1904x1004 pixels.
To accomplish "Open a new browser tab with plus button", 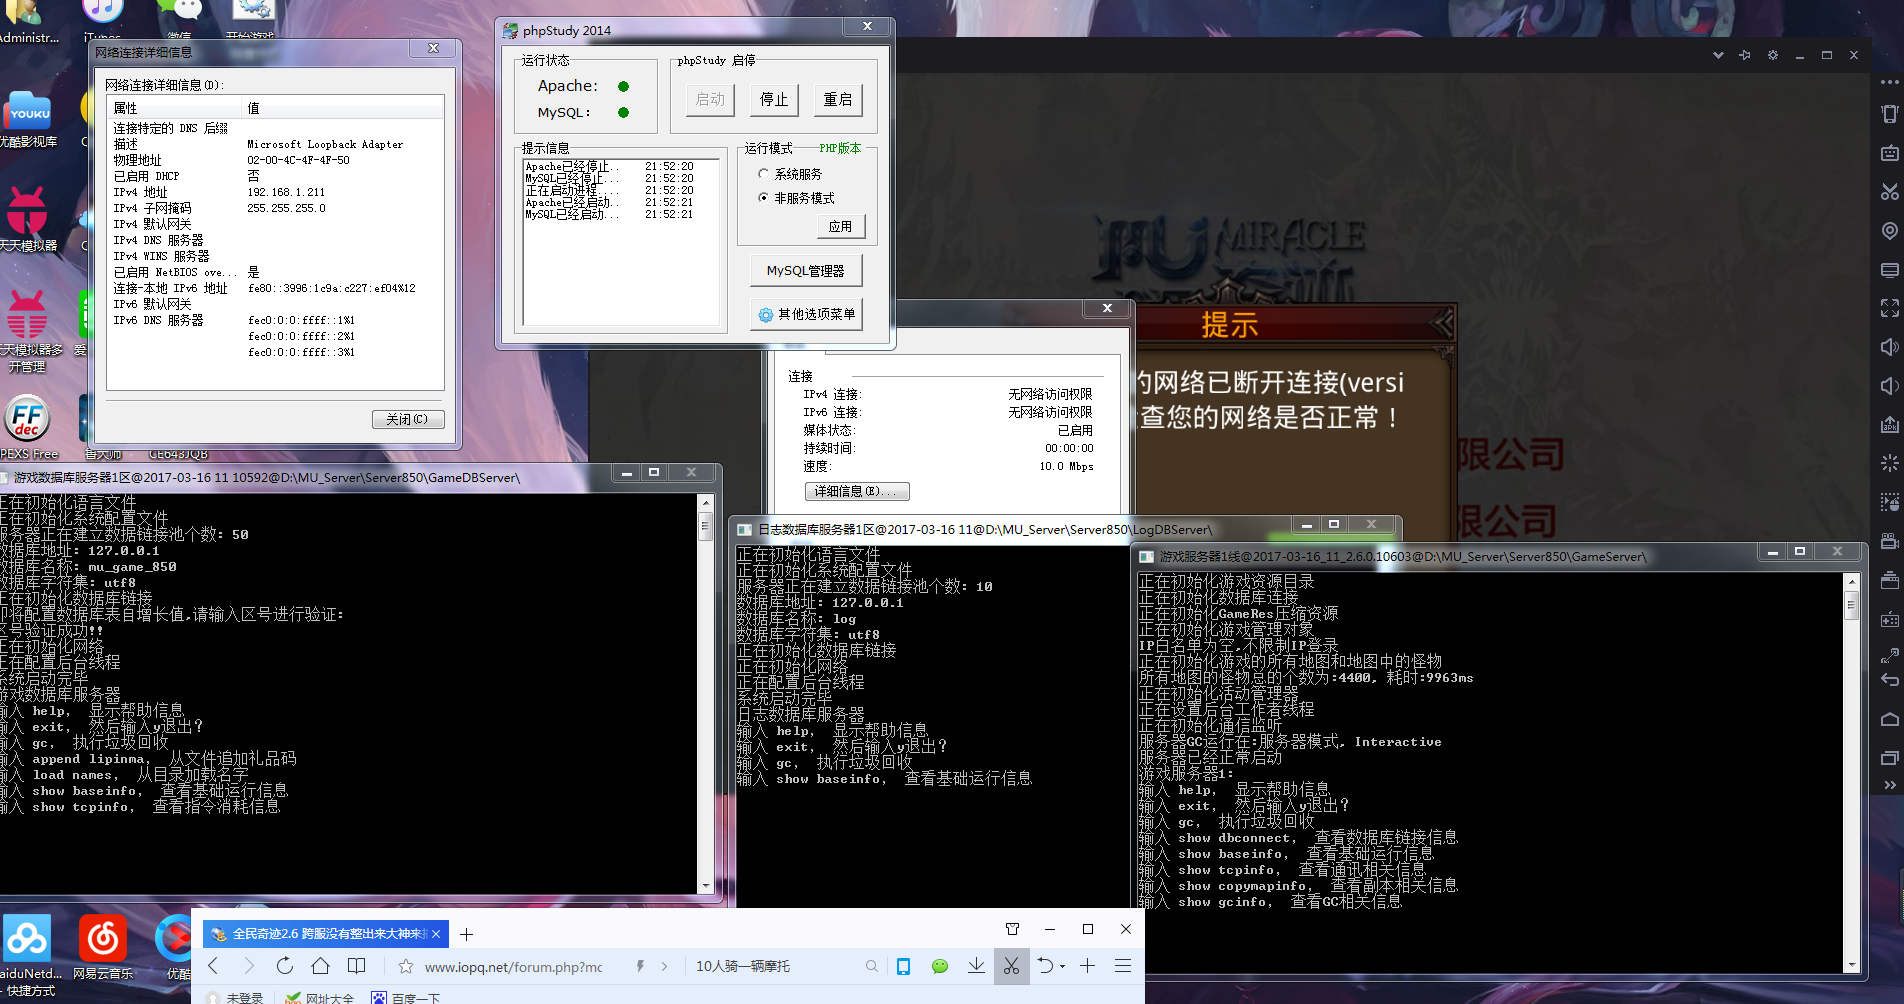I will coord(466,934).
